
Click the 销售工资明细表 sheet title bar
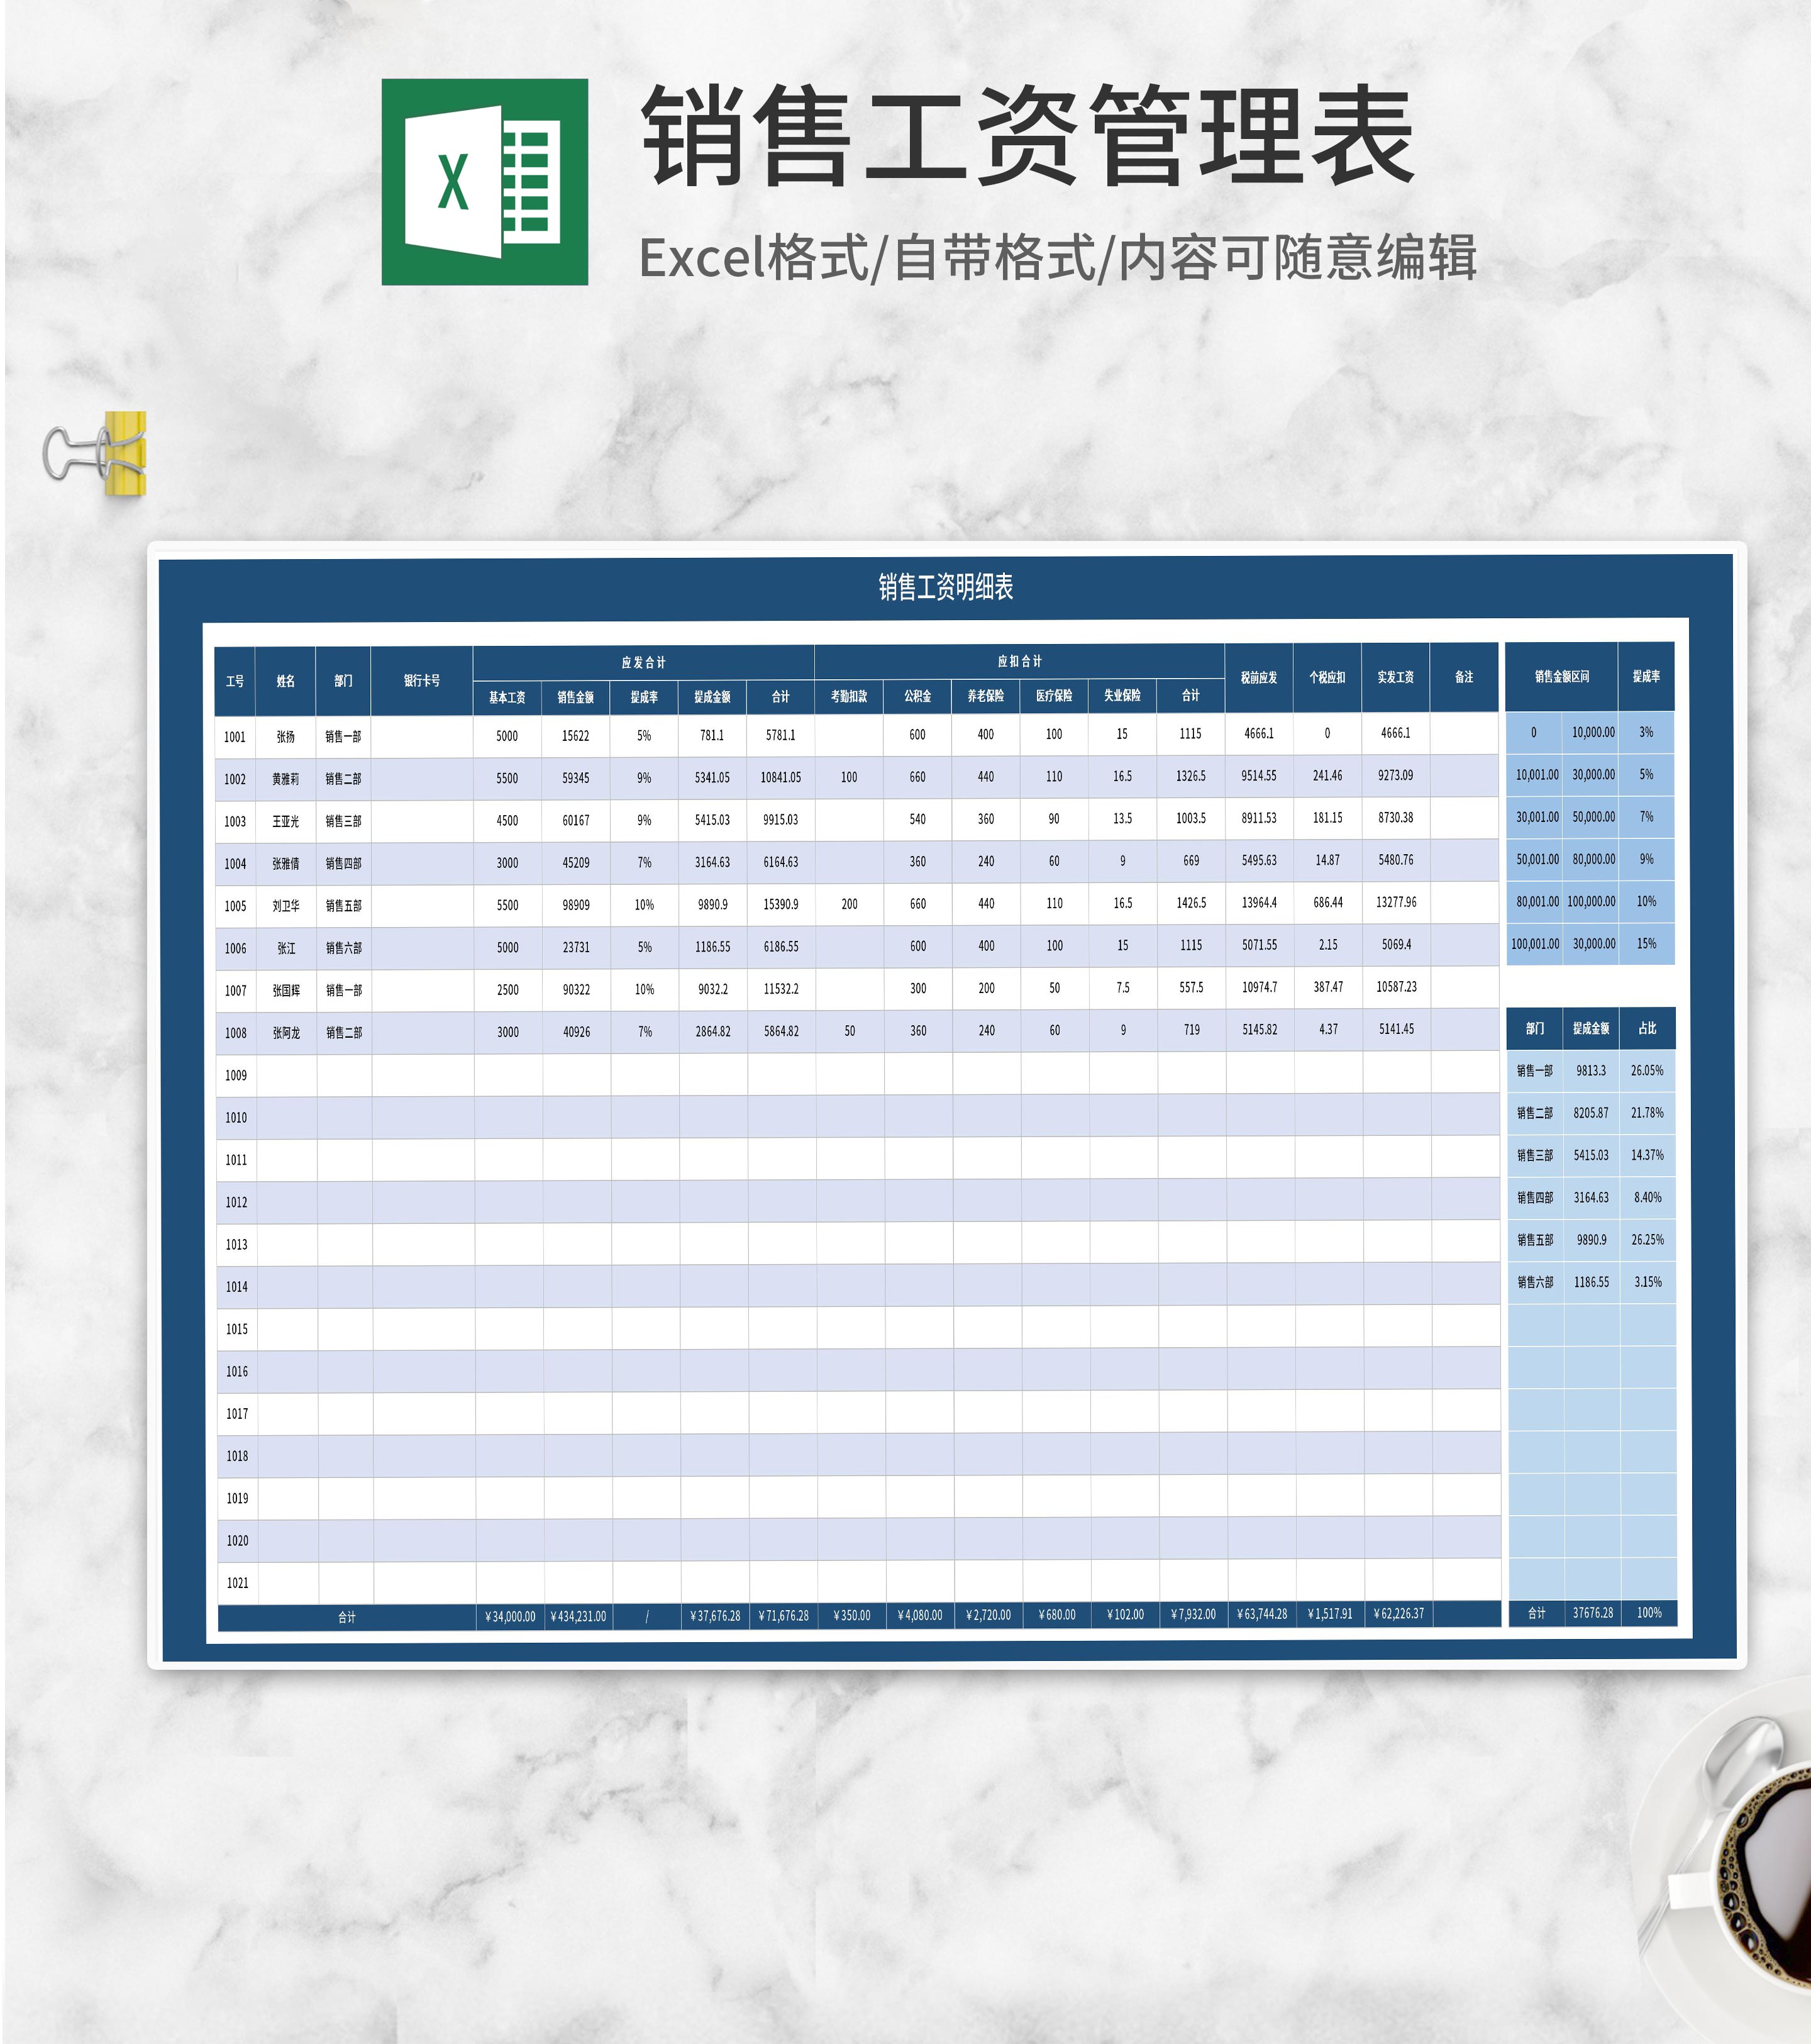tap(945, 587)
